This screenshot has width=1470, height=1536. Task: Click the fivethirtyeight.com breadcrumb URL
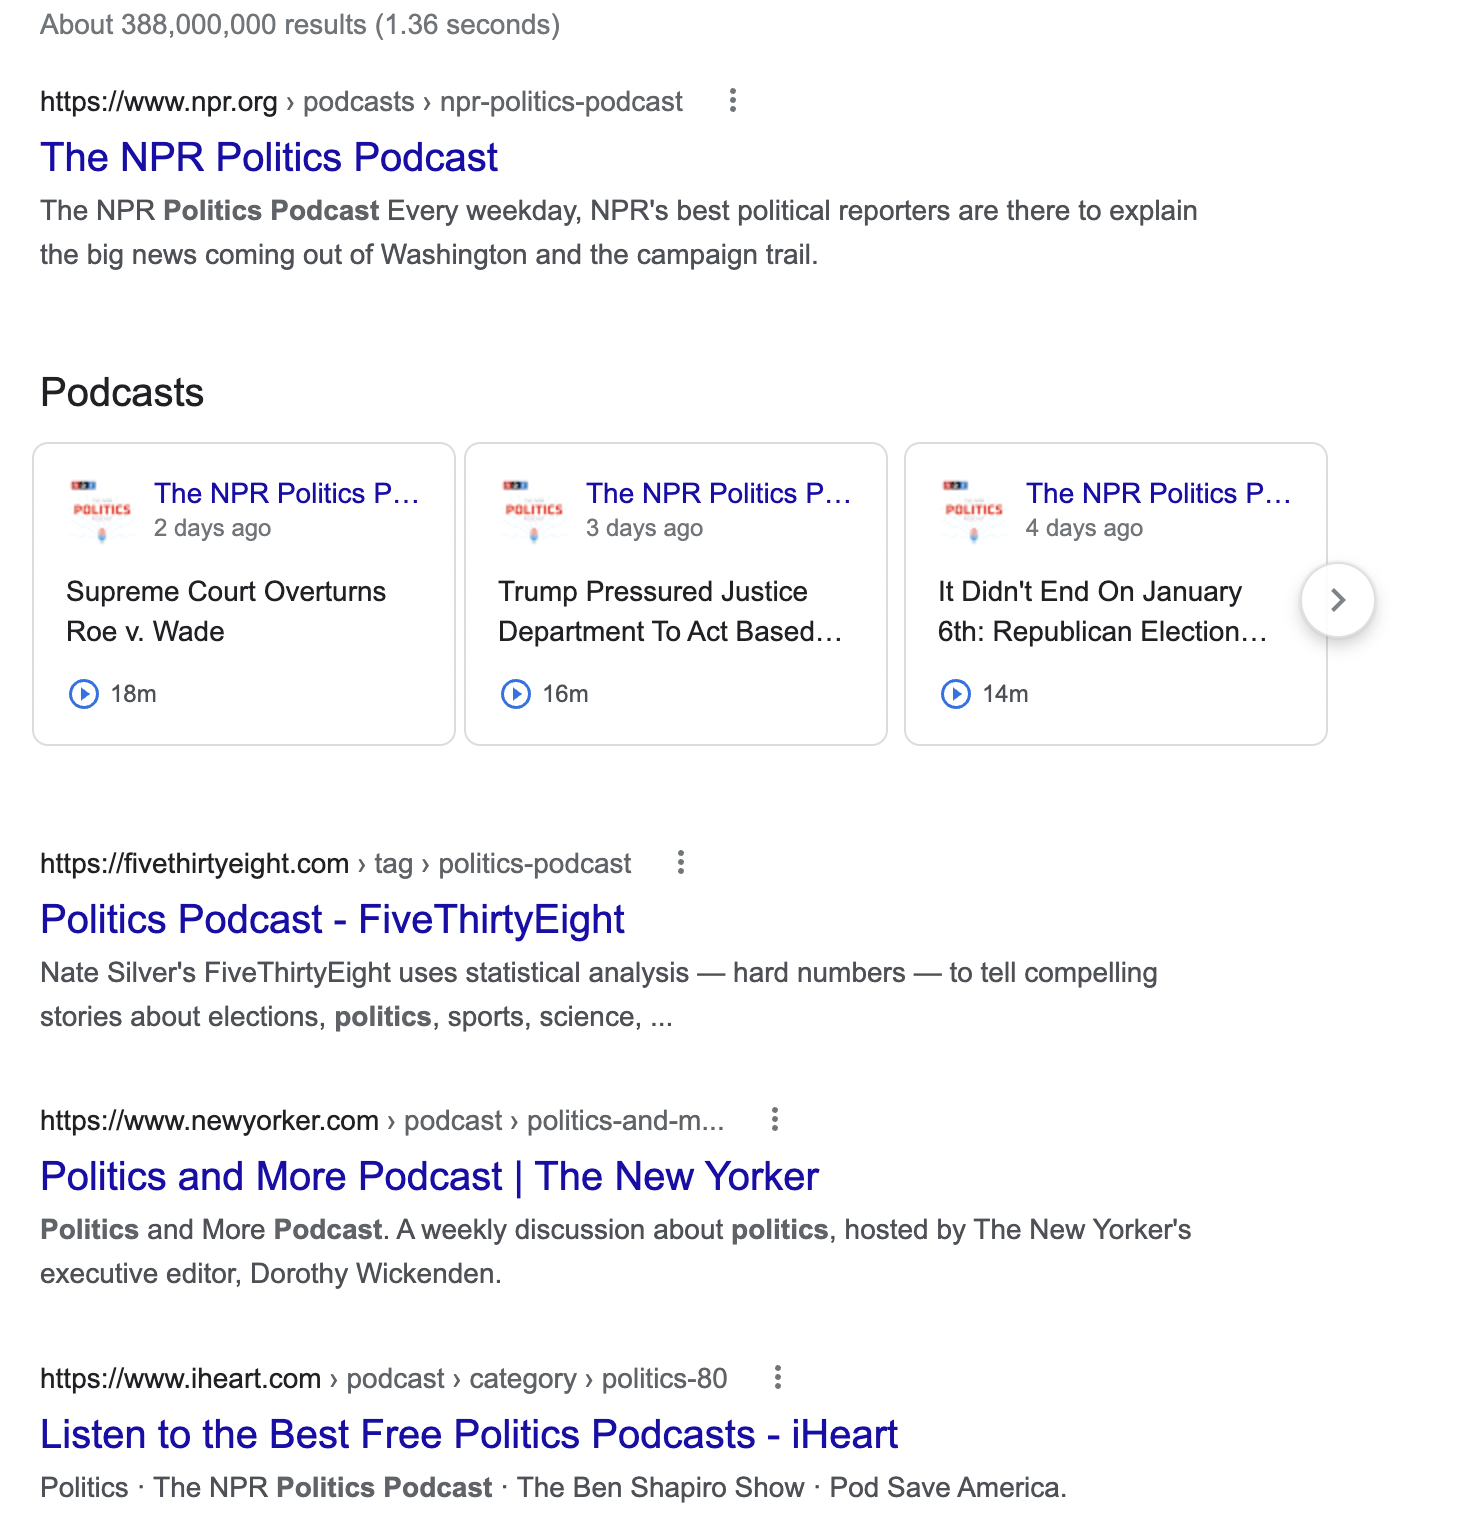[x=335, y=862]
